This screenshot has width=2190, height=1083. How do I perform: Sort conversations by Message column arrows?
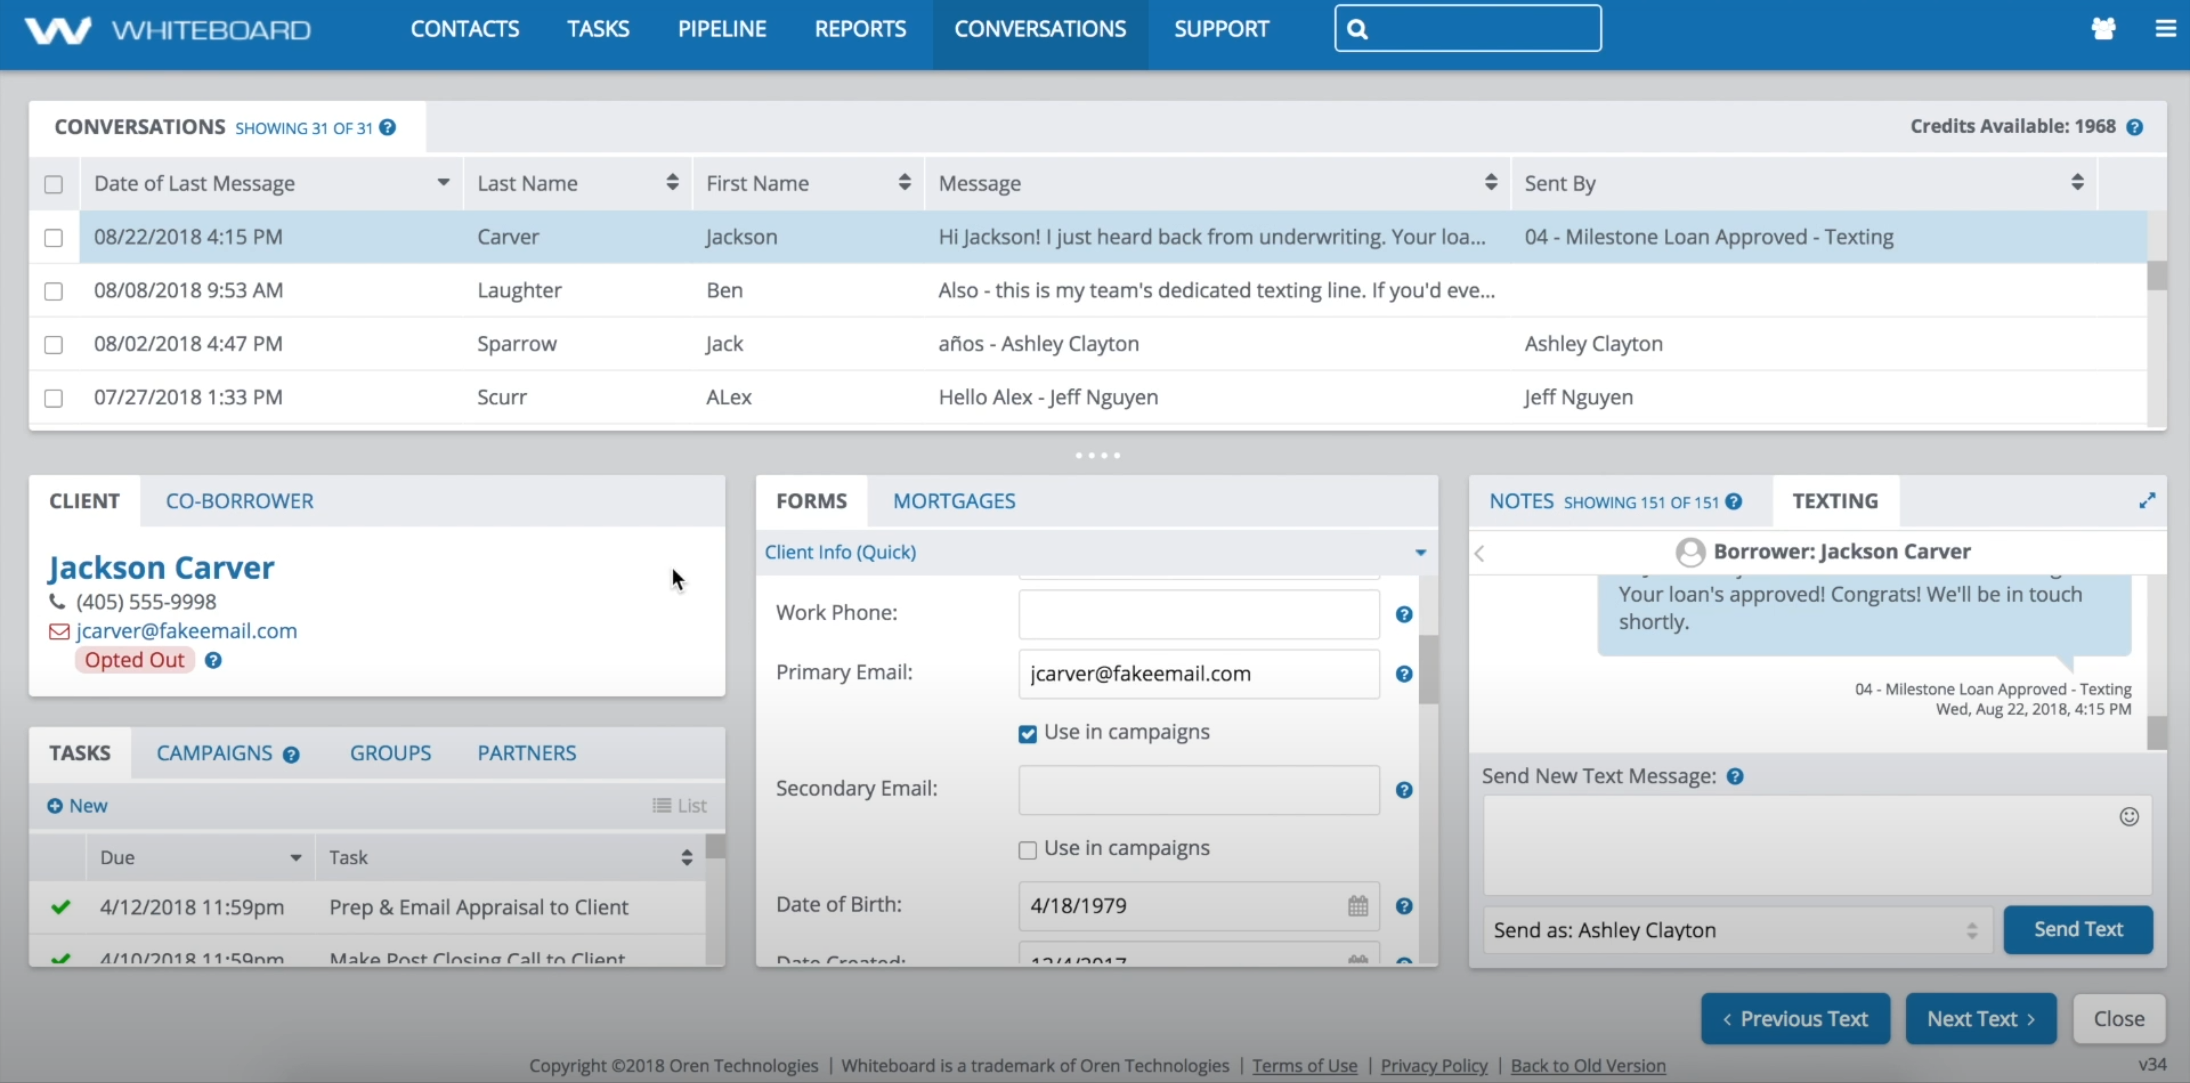pyautogui.click(x=1491, y=182)
